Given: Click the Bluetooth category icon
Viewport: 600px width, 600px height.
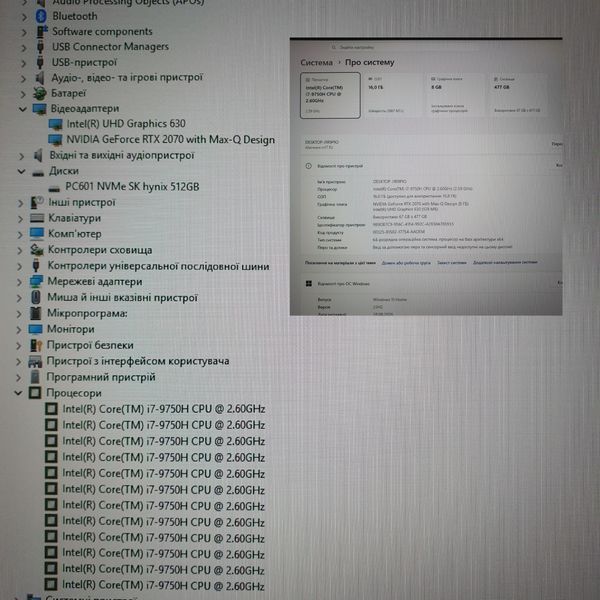Looking at the screenshot, I should (x=41, y=16).
